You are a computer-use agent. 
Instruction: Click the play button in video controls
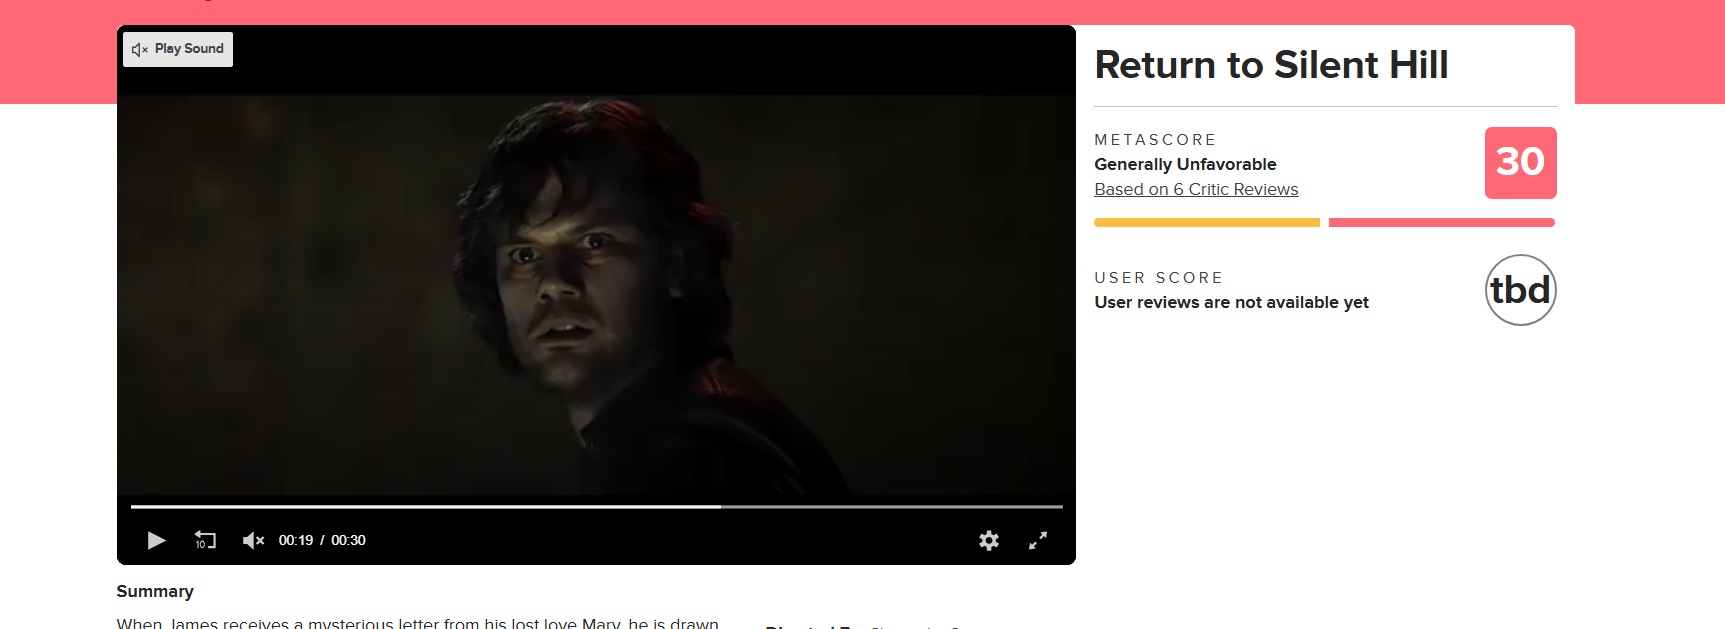pos(156,540)
